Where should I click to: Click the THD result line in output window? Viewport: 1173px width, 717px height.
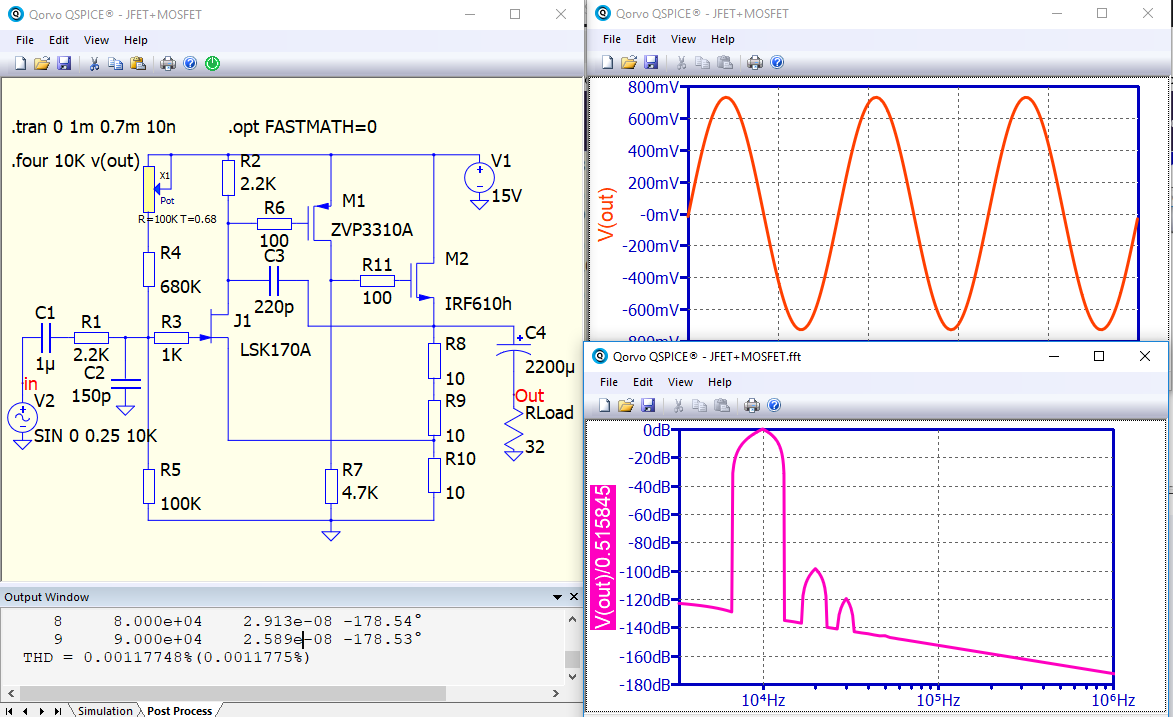coord(167,657)
